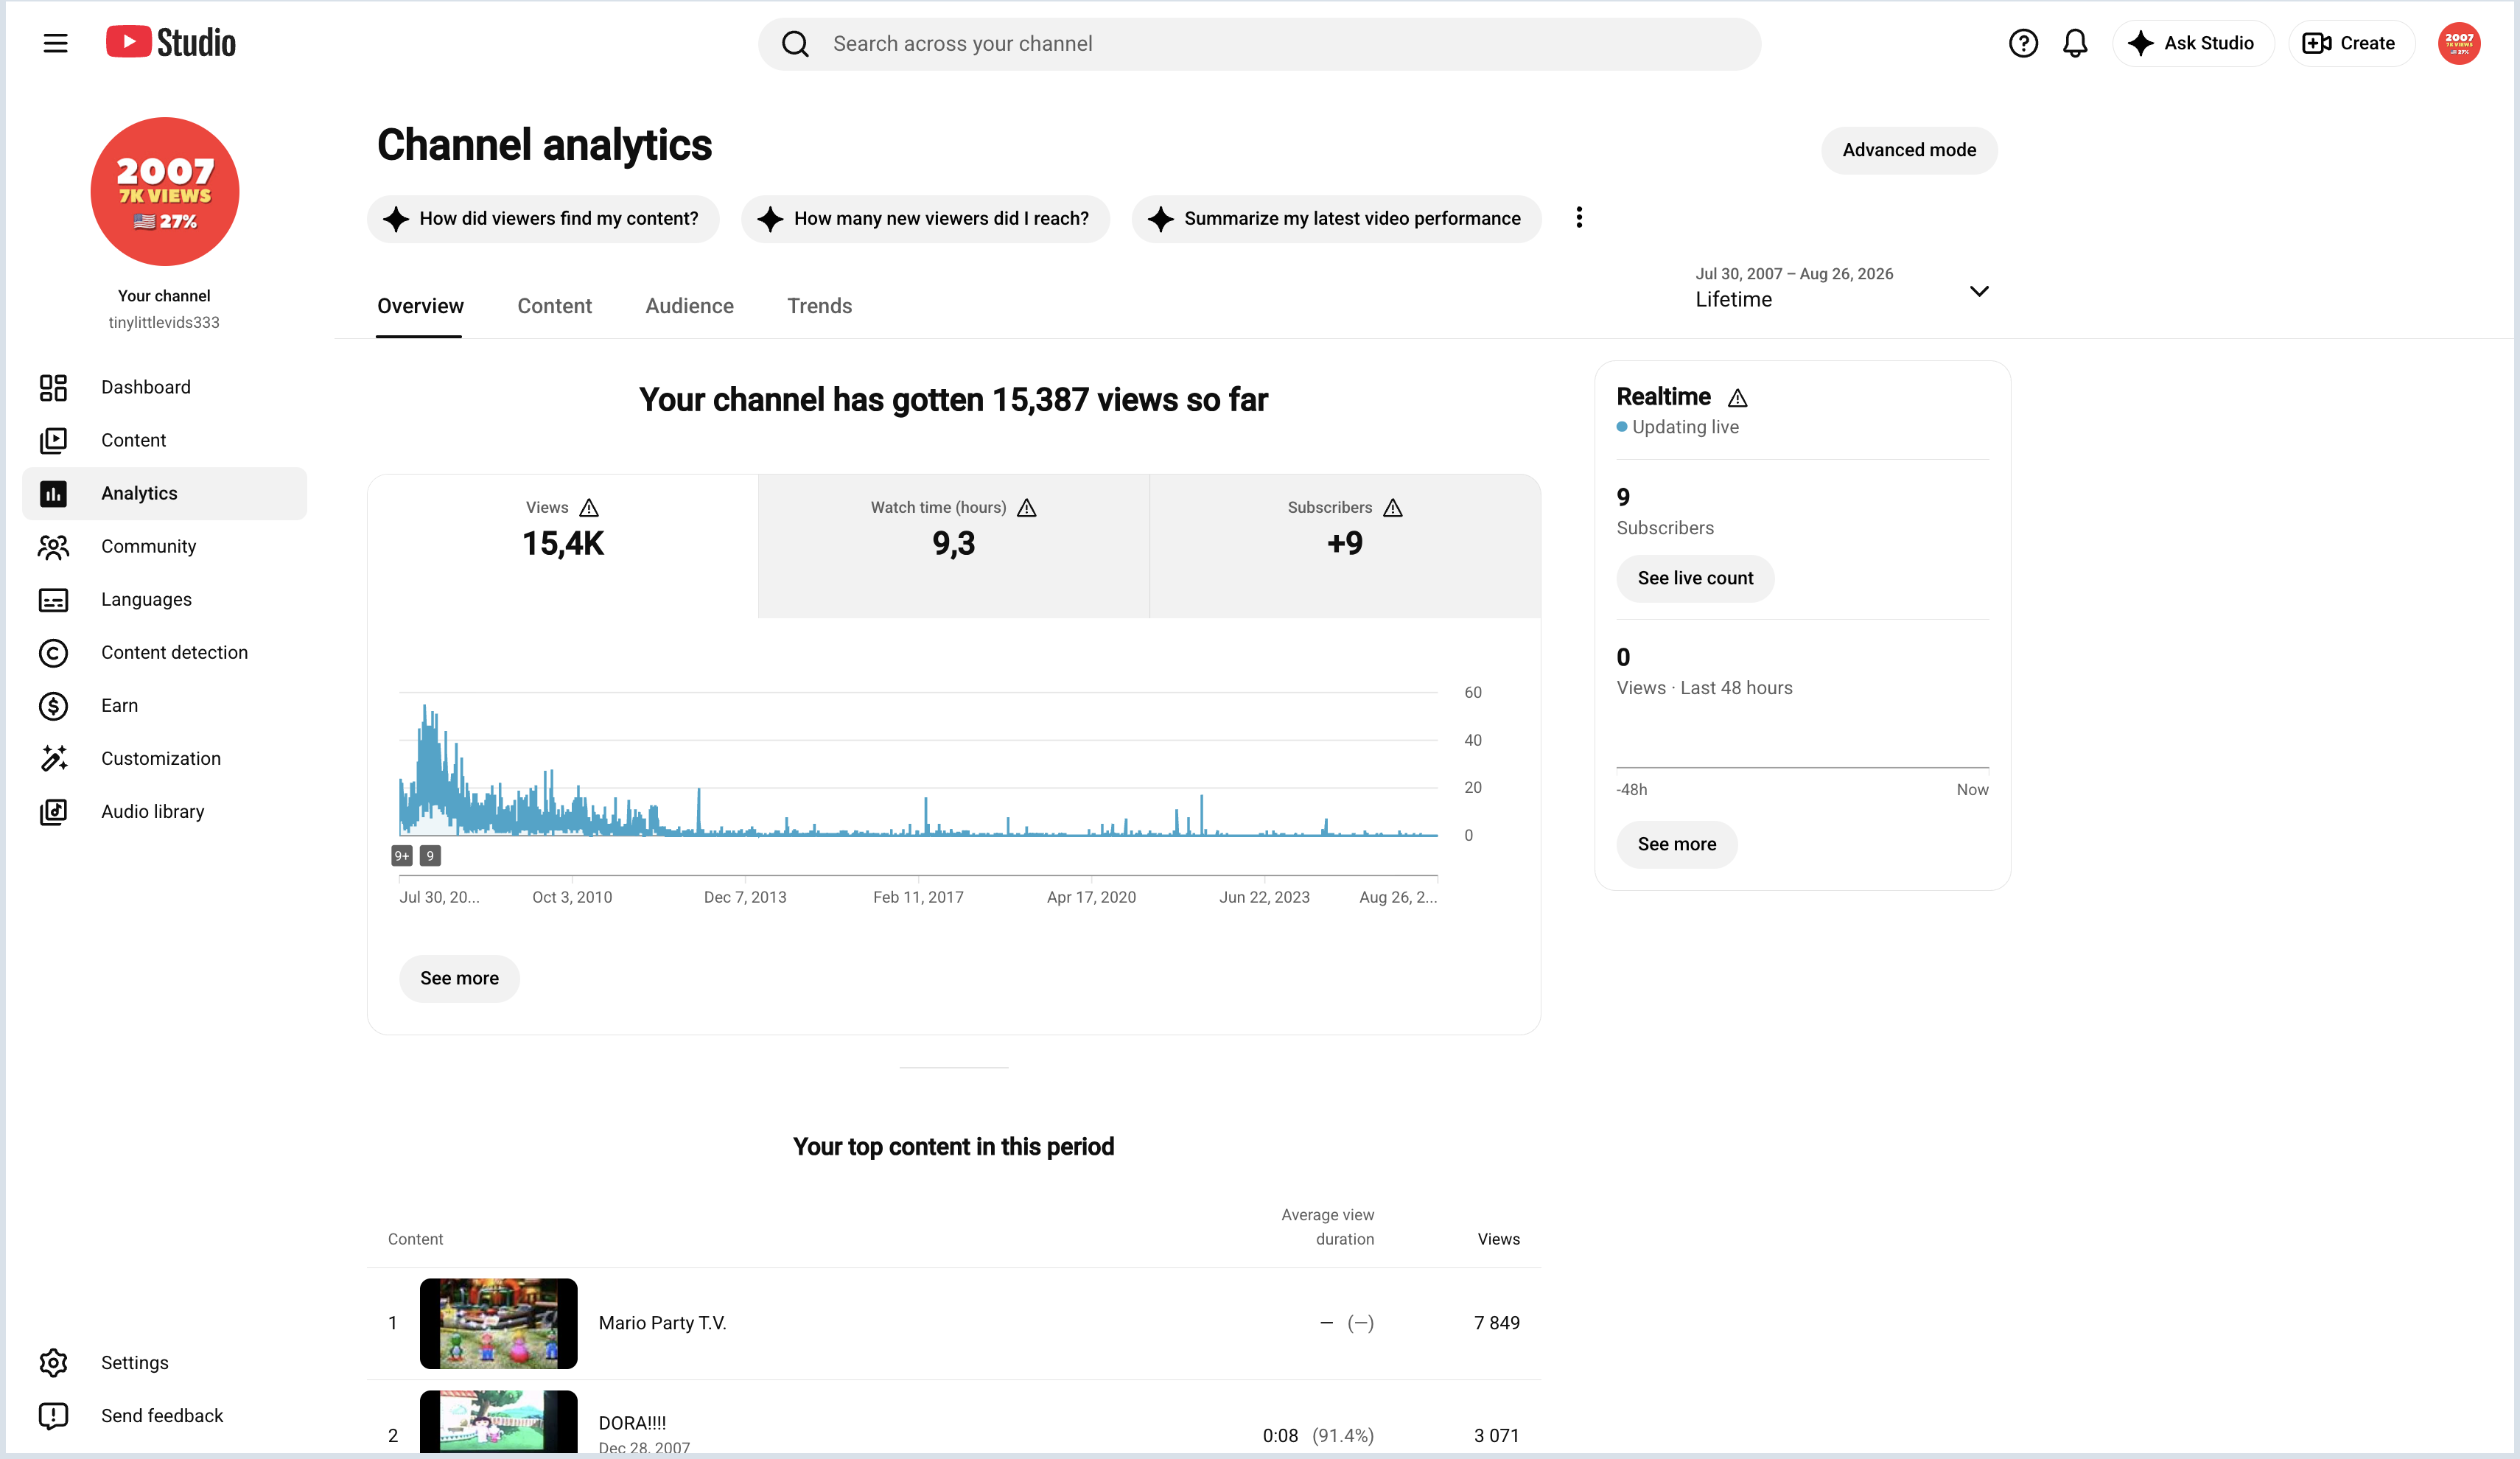Click the 9 chart marker badge
This screenshot has height=1459, width=2520.
tap(430, 856)
